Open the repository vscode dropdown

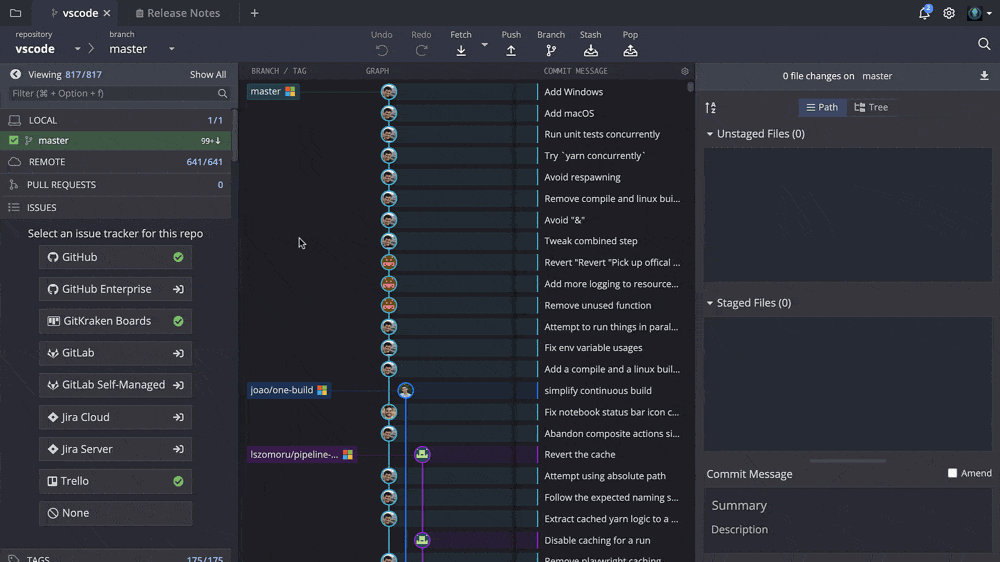pyautogui.click(x=77, y=49)
